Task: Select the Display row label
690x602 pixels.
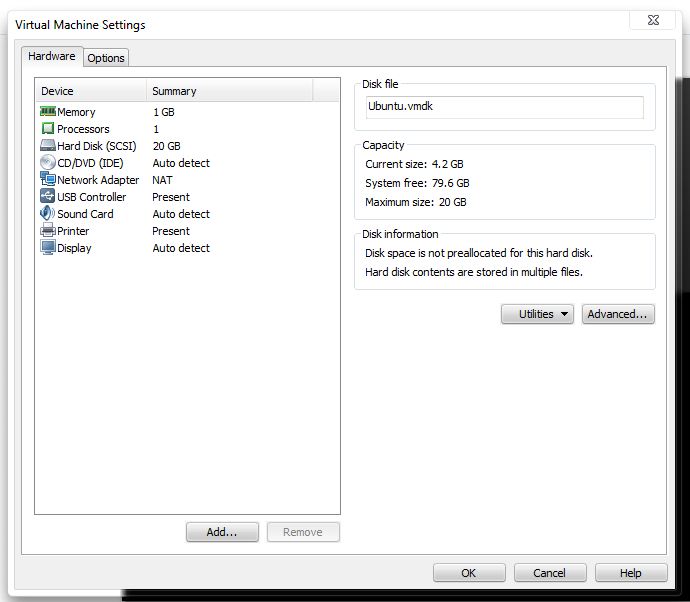Action: tap(74, 248)
